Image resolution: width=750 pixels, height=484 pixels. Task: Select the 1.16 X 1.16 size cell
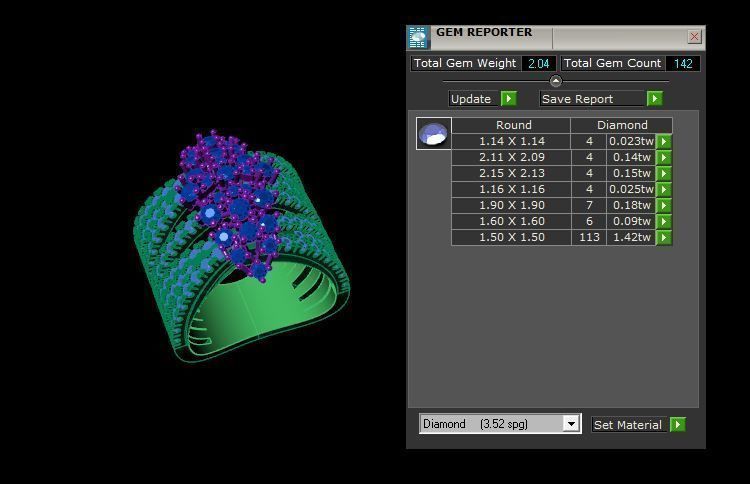pyautogui.click(x=511, y=189)
